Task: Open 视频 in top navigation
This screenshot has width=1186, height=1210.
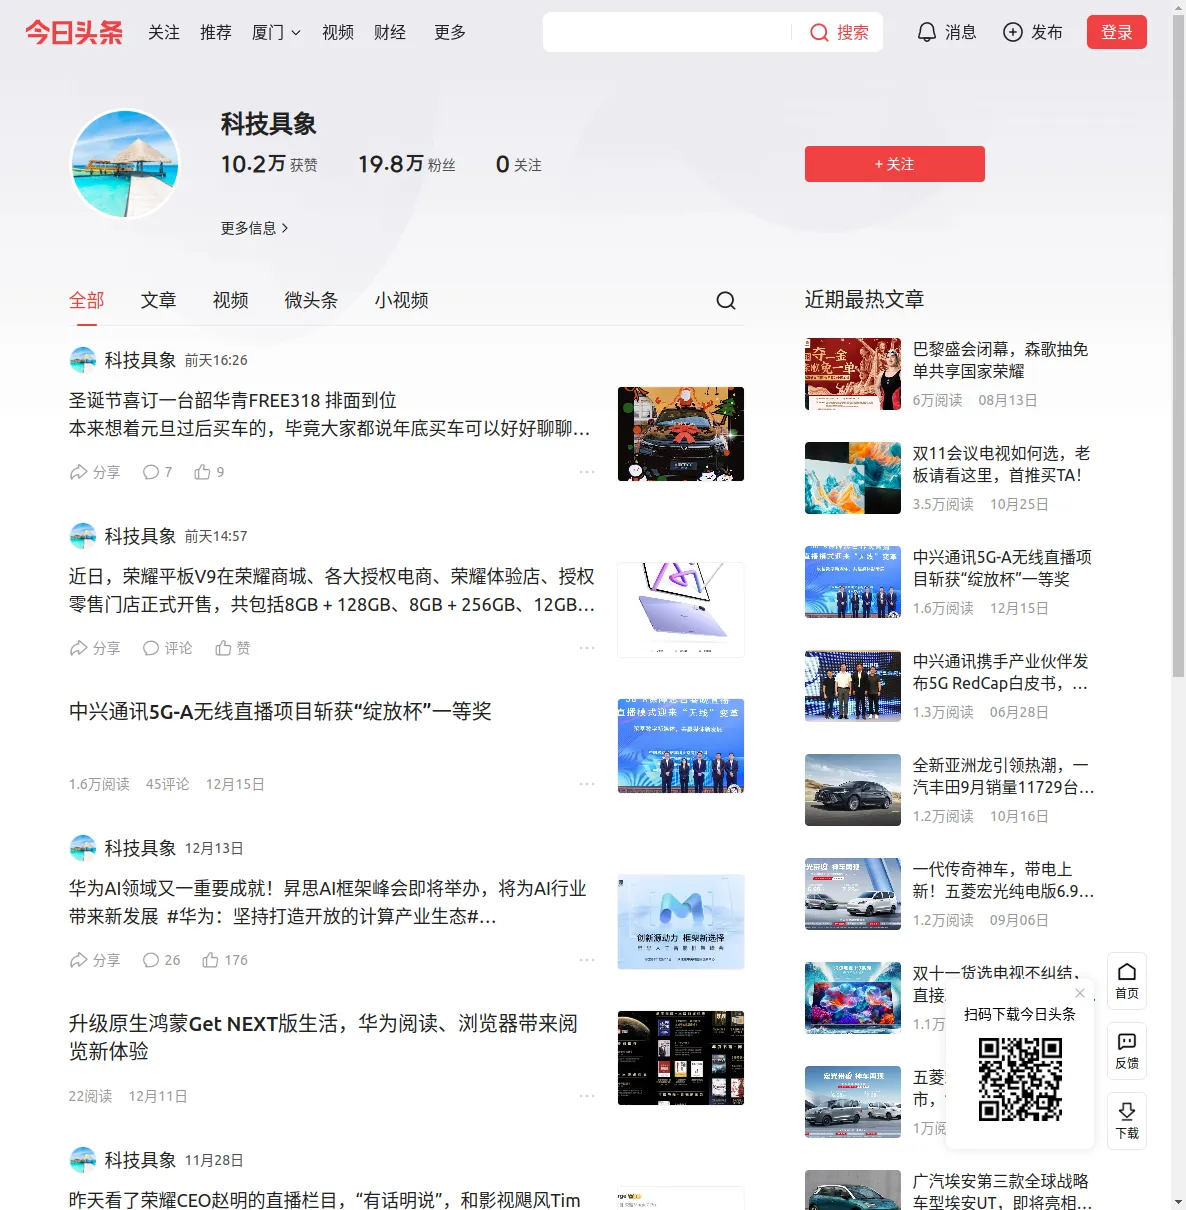Action: pos(338,32)
